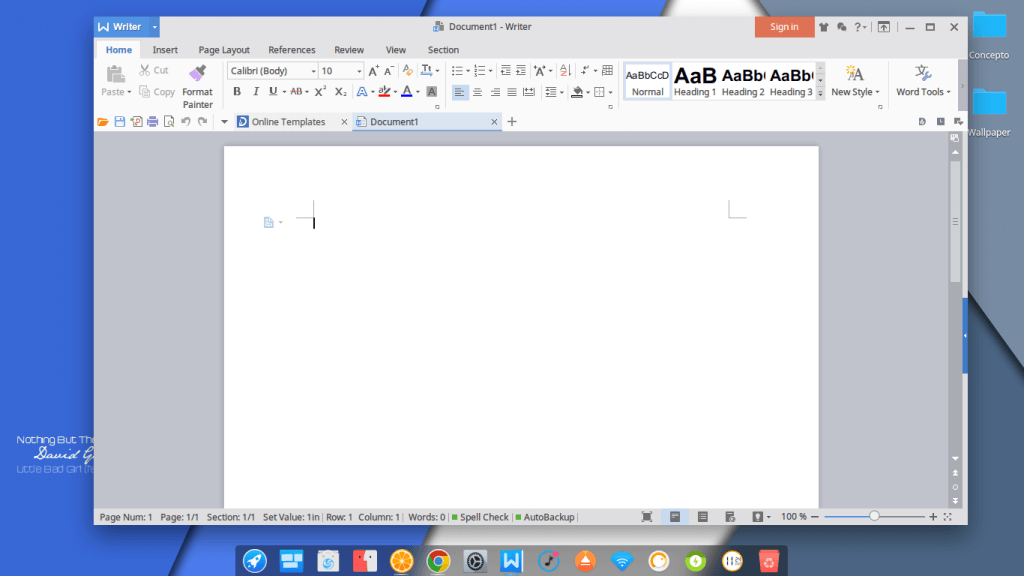The height and width of the screenshot is (576, 1024).
Task: Toggle bold formatting
Action: [x=236, y=92]
